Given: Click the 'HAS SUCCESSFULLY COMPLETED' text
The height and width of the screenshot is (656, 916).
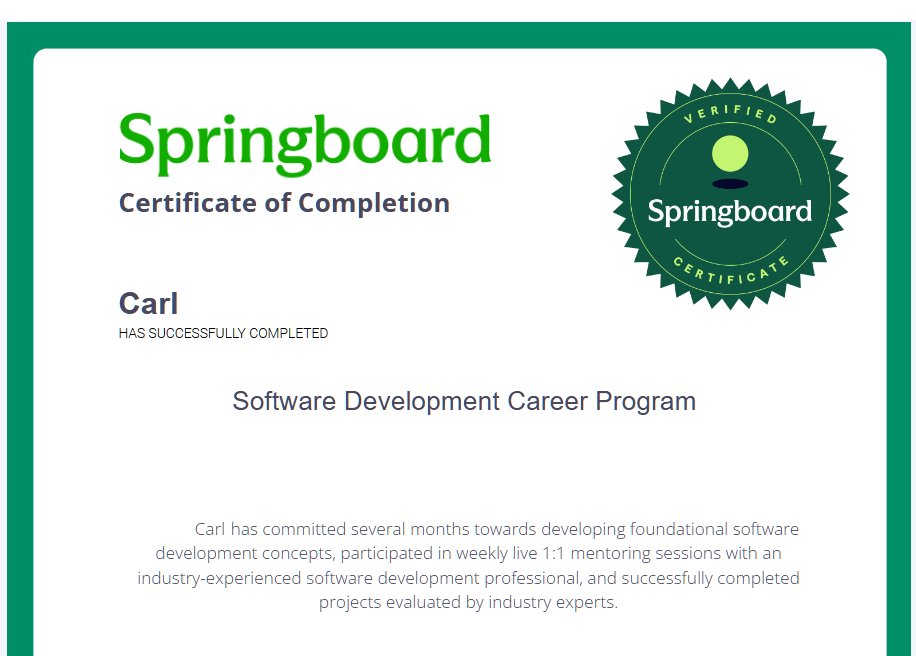Looking at the screenshot, I should pyautogui.click(x=223, y=333).
